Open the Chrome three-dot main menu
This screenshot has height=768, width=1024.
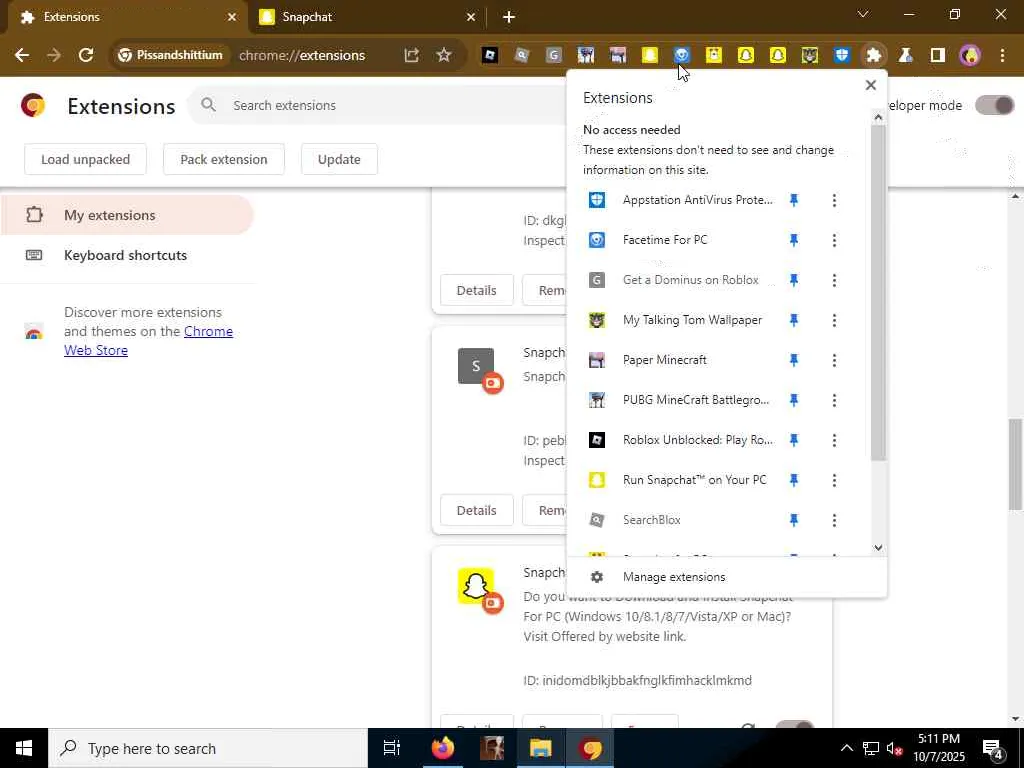tap(1002, 56)
